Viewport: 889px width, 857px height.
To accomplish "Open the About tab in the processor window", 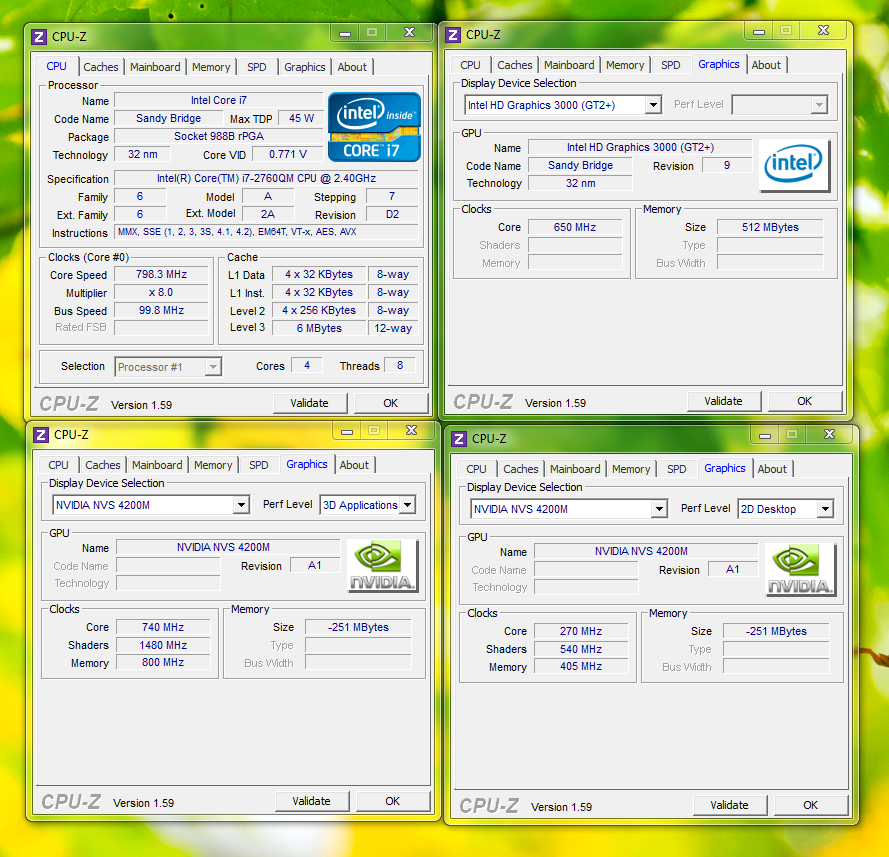I will click(x=352, y=67).
